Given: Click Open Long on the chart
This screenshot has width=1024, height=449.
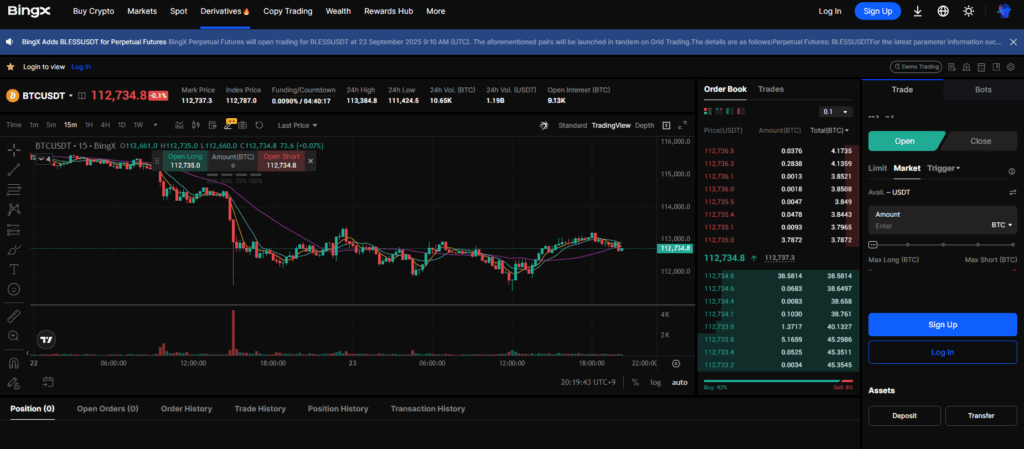Looking at the screenshot, I should (185, 161).
